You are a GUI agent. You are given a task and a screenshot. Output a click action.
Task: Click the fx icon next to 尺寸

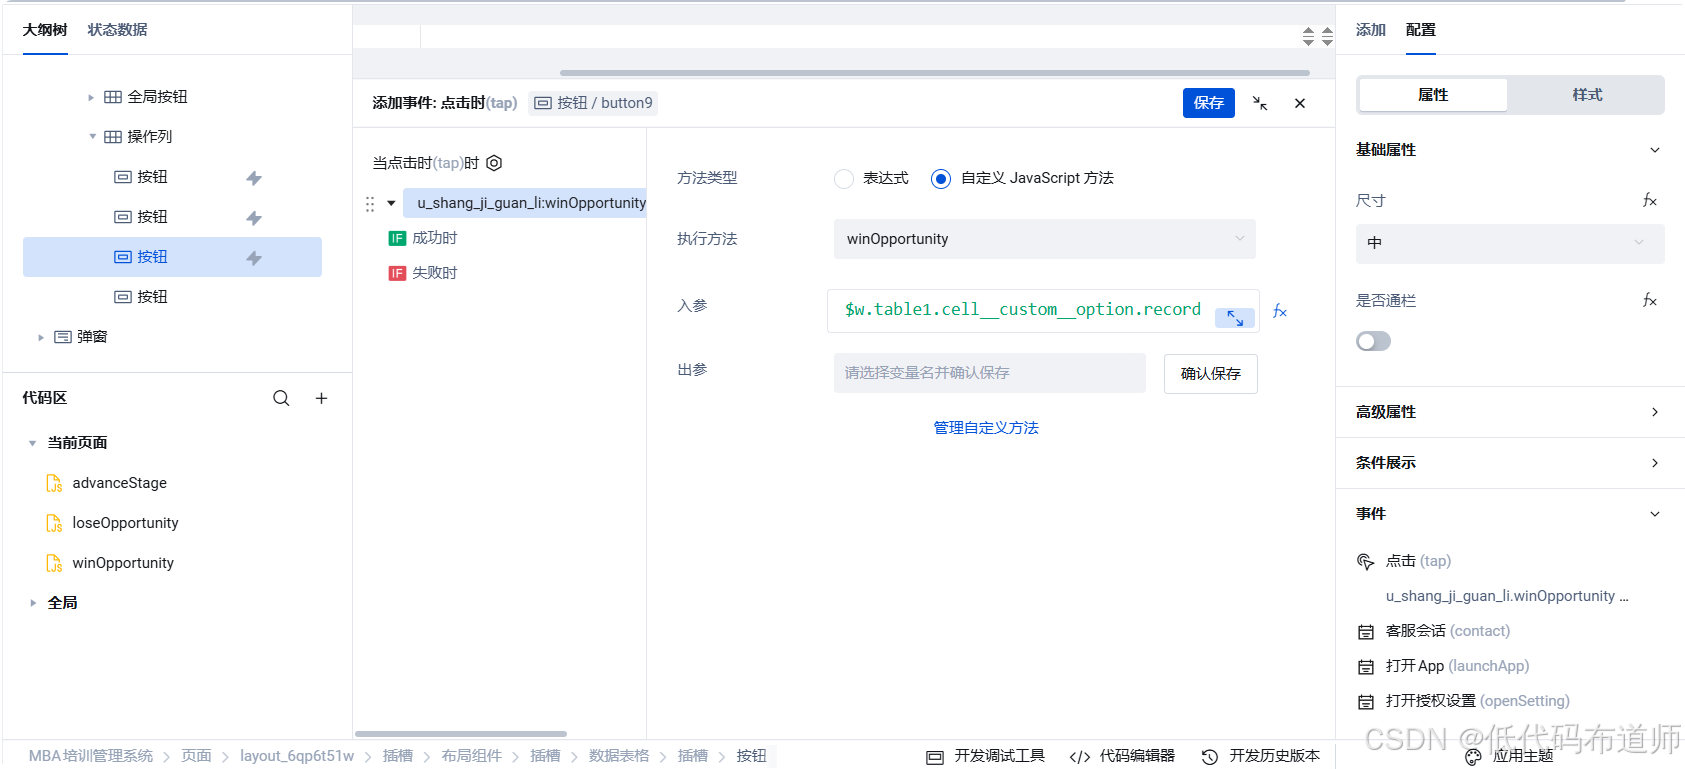pos(1650,200)
